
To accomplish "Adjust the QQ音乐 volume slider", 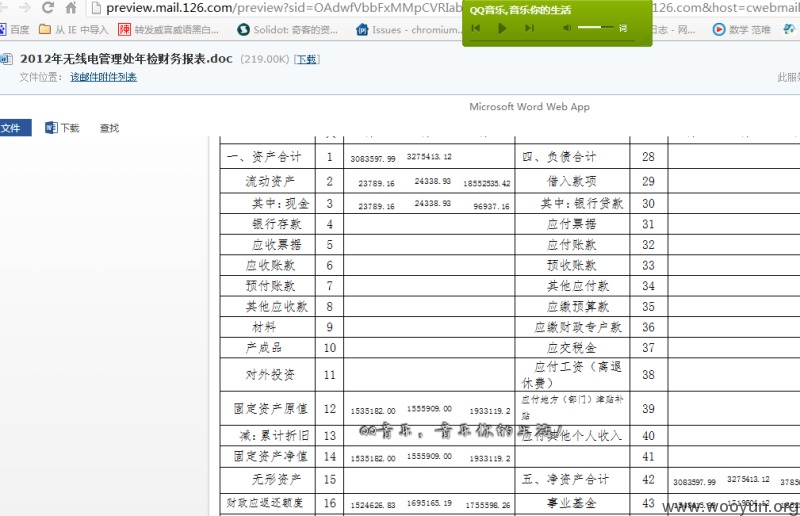I will click(x=595, y=27).
